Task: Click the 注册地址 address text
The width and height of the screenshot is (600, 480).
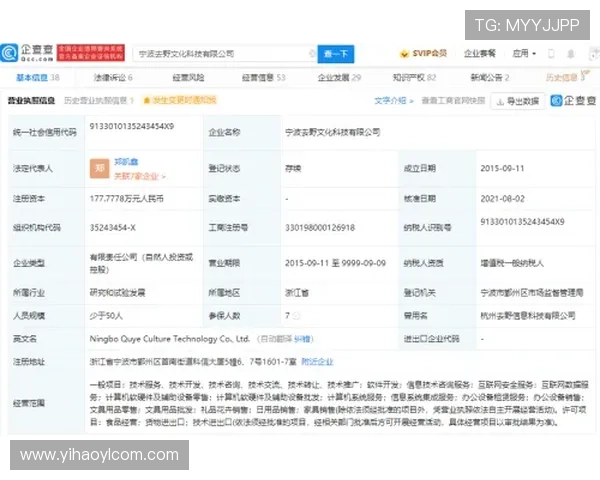Action: (x=193, y=362)
